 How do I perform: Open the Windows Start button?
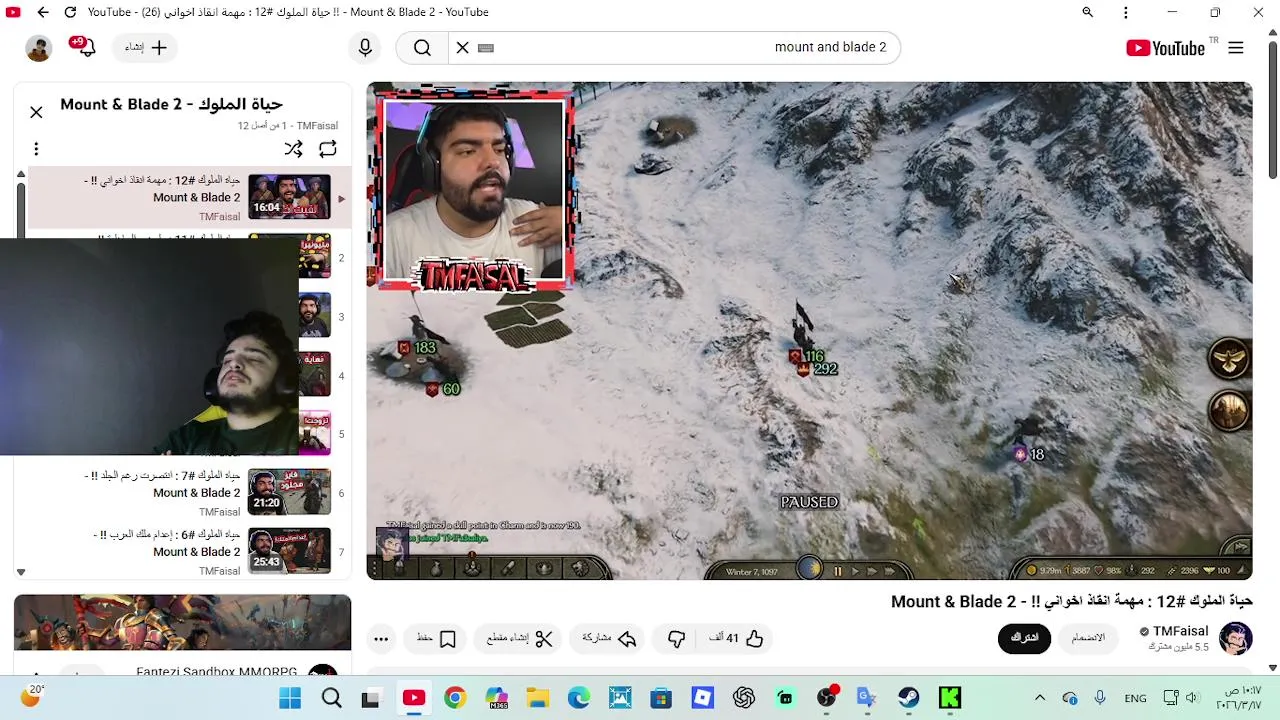click(x=290, y=698)
